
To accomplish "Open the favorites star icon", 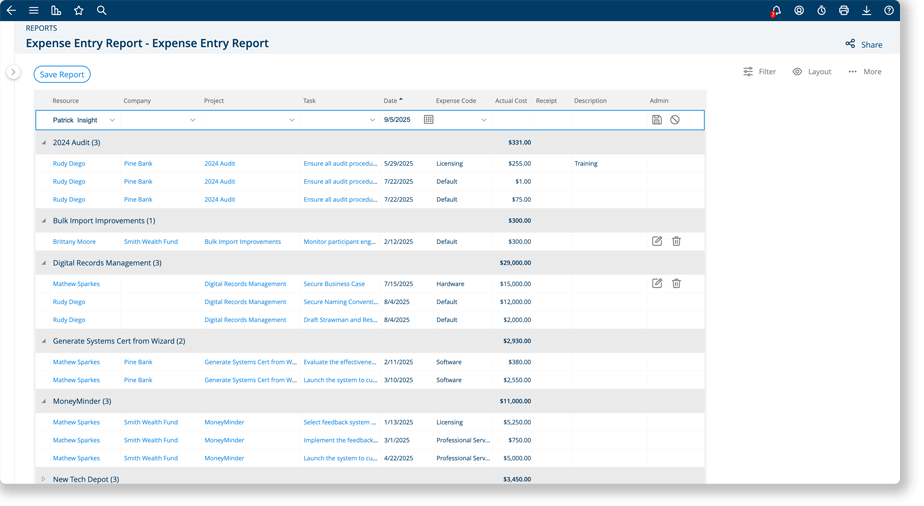I will pyautogui.click(x=79, y=10).
